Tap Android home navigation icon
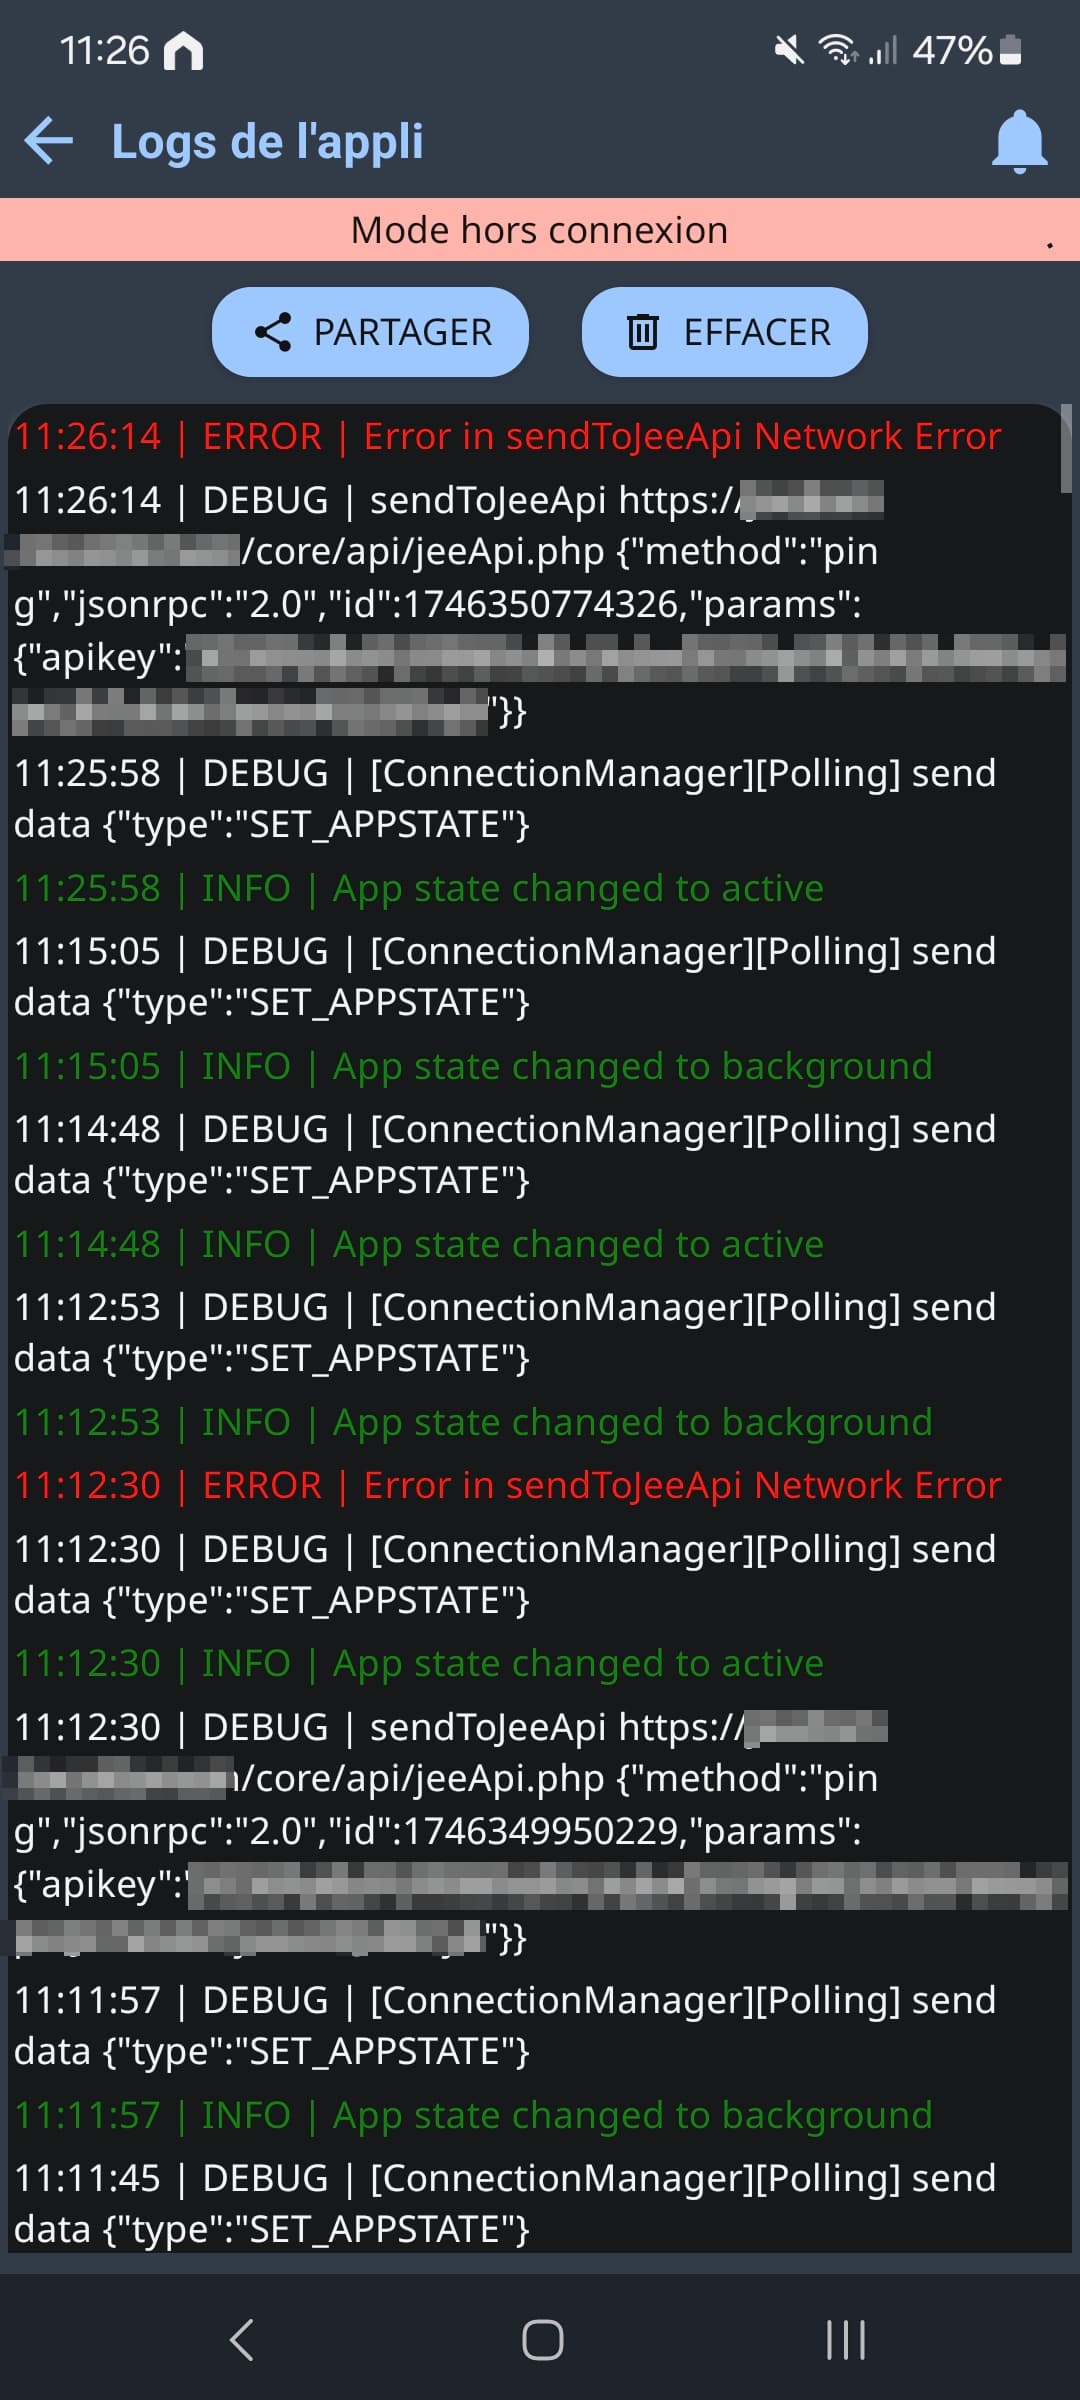Viewport: 1080px width, 2400px height. [542, 2340]
